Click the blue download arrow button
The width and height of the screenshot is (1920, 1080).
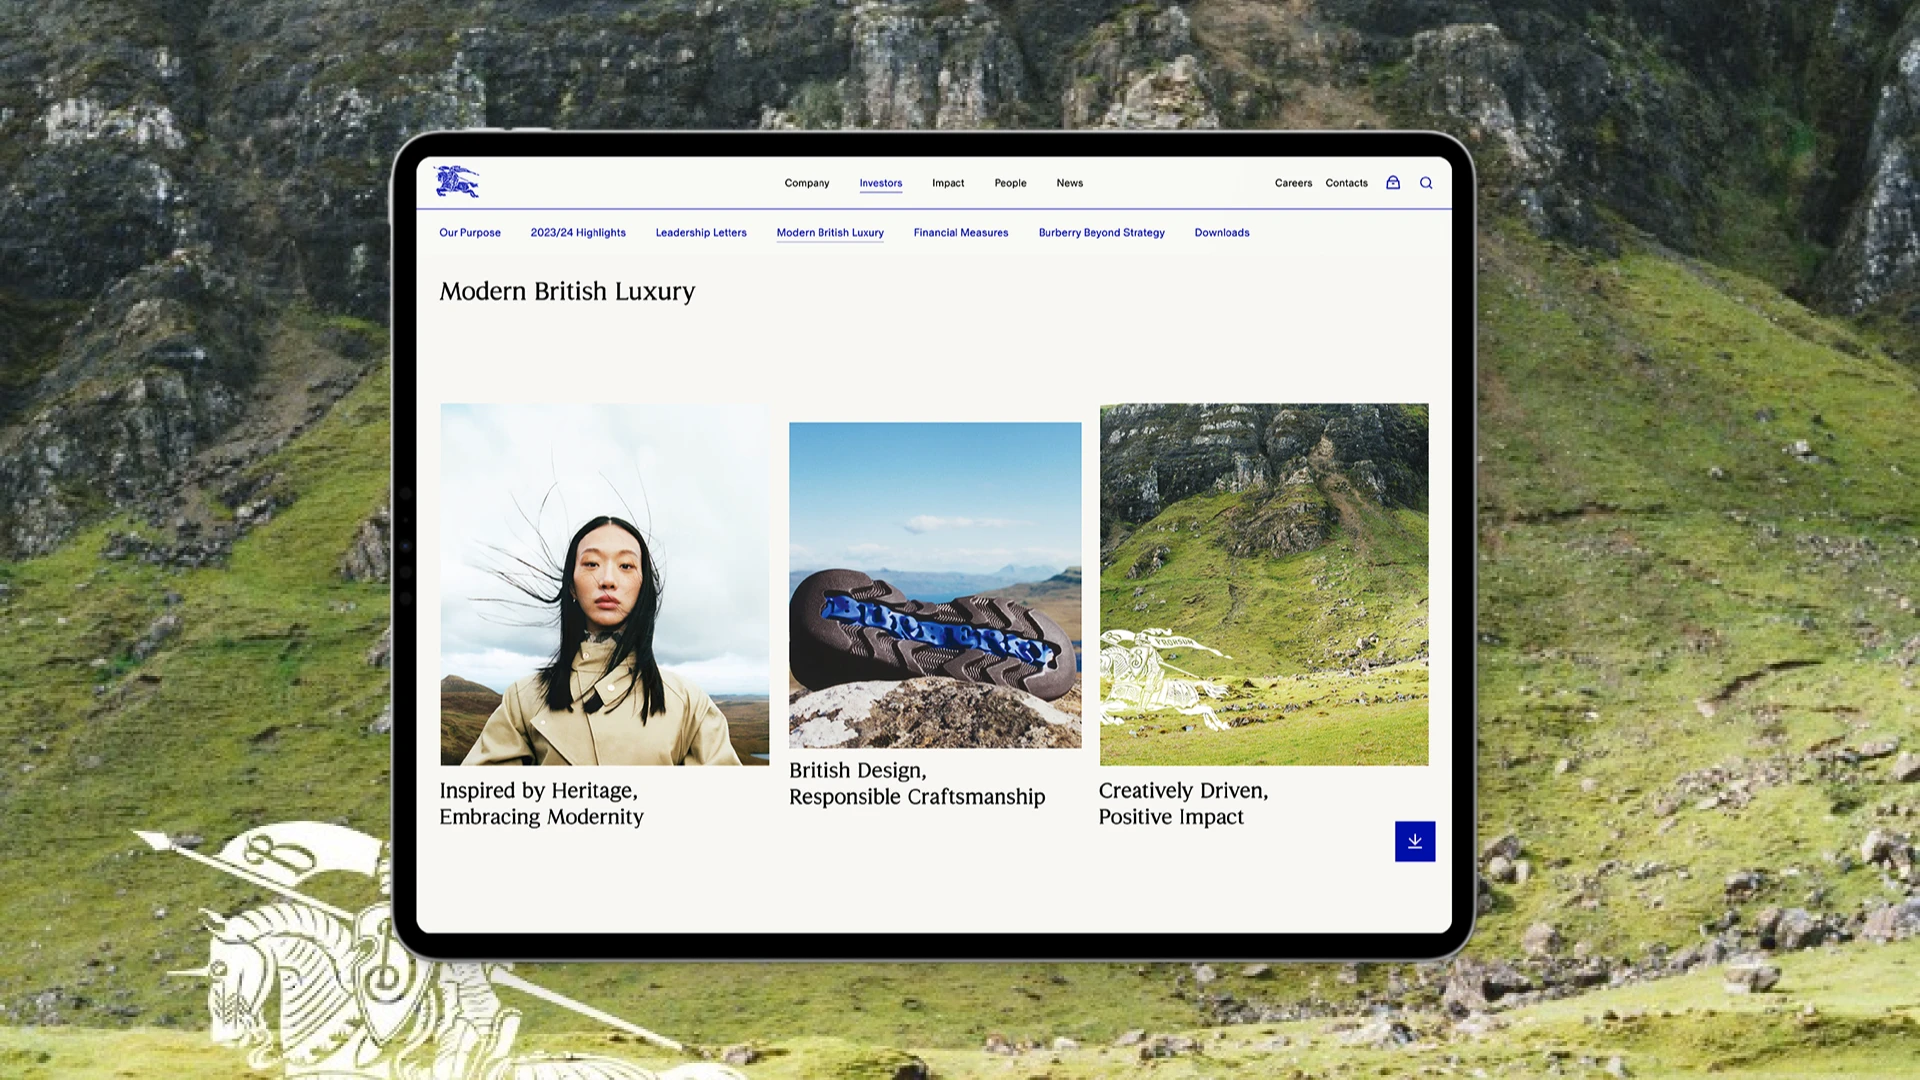click(x=1415, y=841)
